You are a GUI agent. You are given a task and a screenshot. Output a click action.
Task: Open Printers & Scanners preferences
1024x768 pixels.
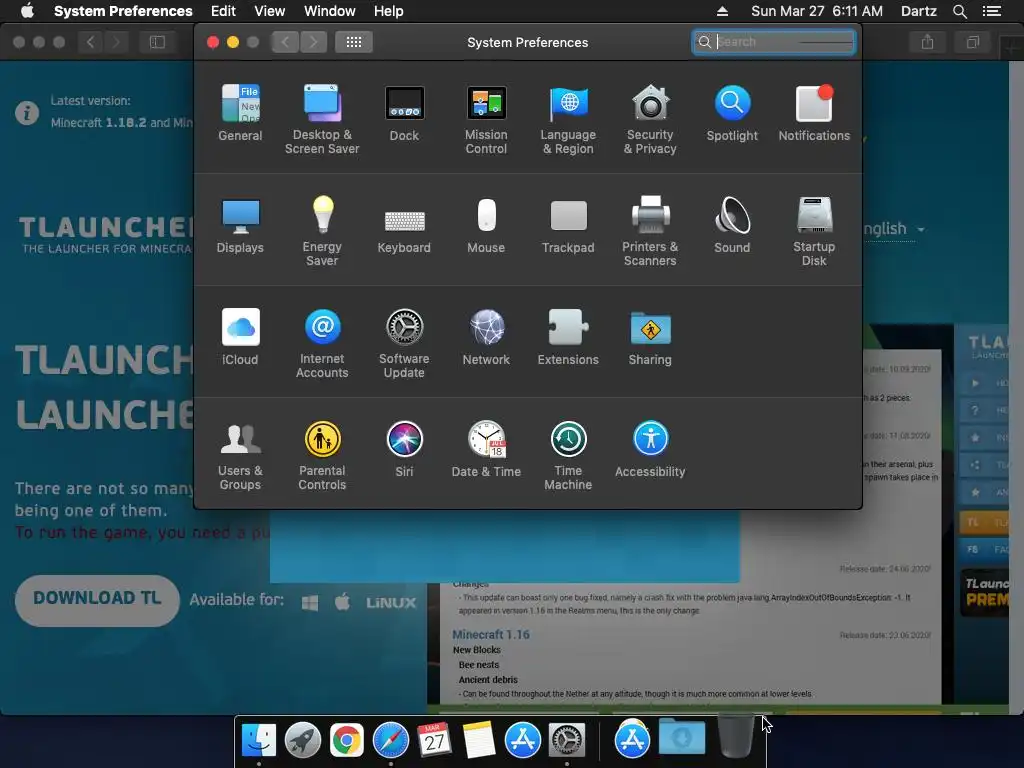(x=650, y=231)
